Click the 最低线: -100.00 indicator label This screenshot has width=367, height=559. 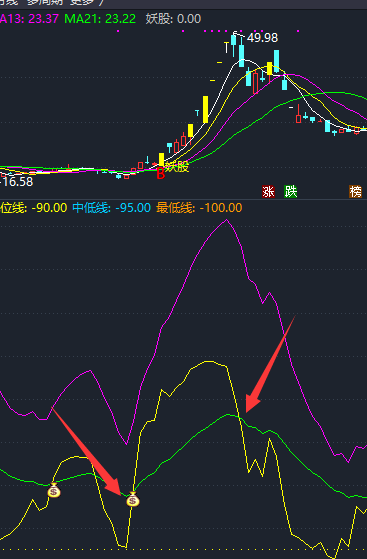(199, 207)
